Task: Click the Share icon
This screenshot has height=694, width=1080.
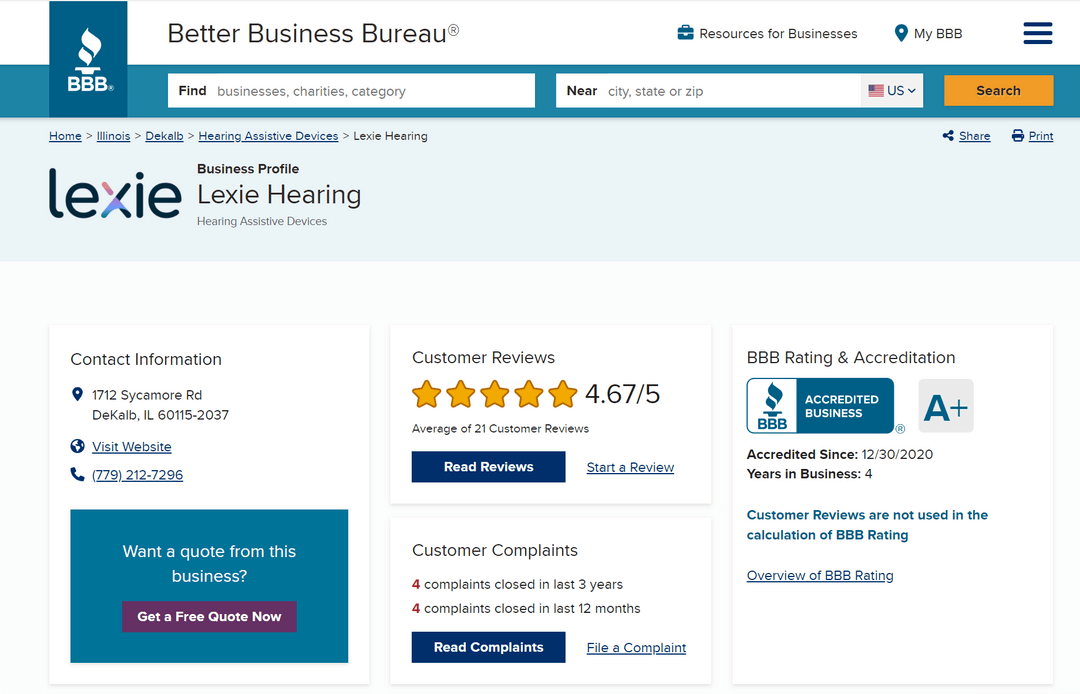Action: pos(948,136)
